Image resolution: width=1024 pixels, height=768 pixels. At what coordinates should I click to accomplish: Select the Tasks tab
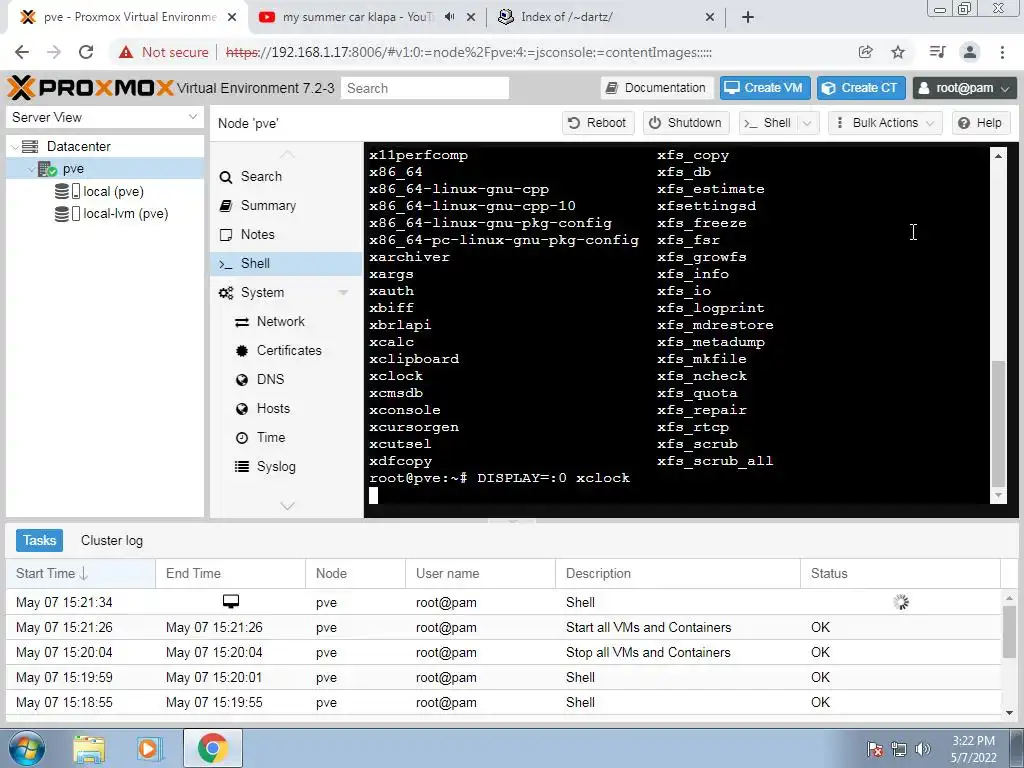tap(39, 541)
